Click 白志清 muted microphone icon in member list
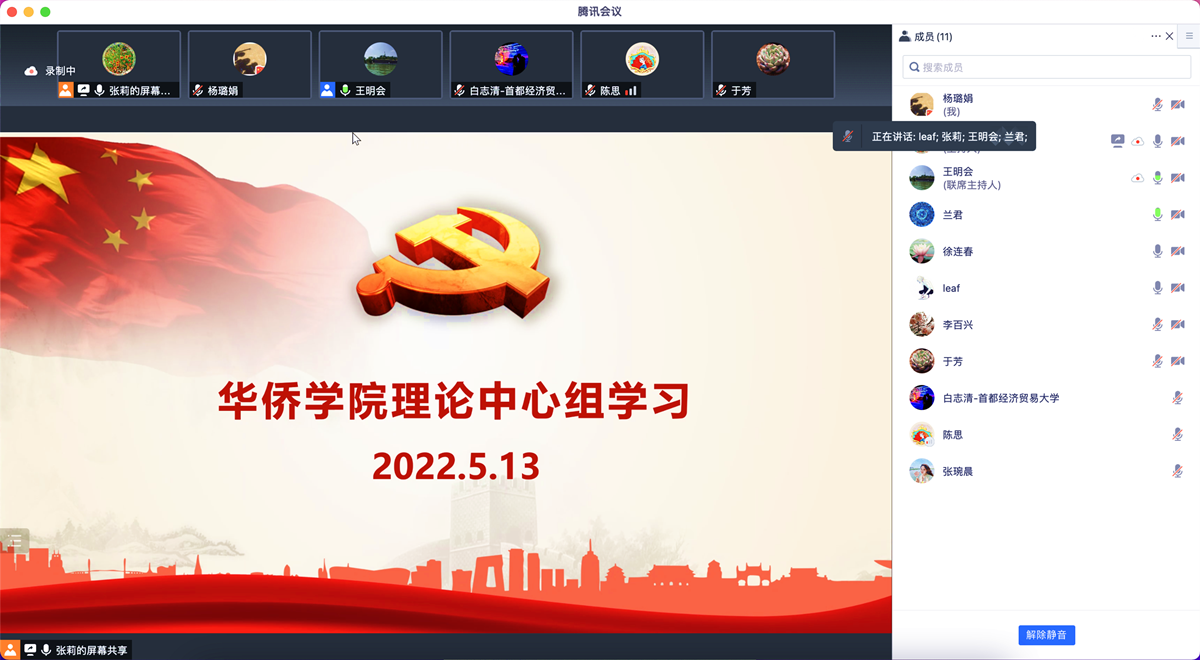This screenshot has height=660, width=1200. point(1178,398)
